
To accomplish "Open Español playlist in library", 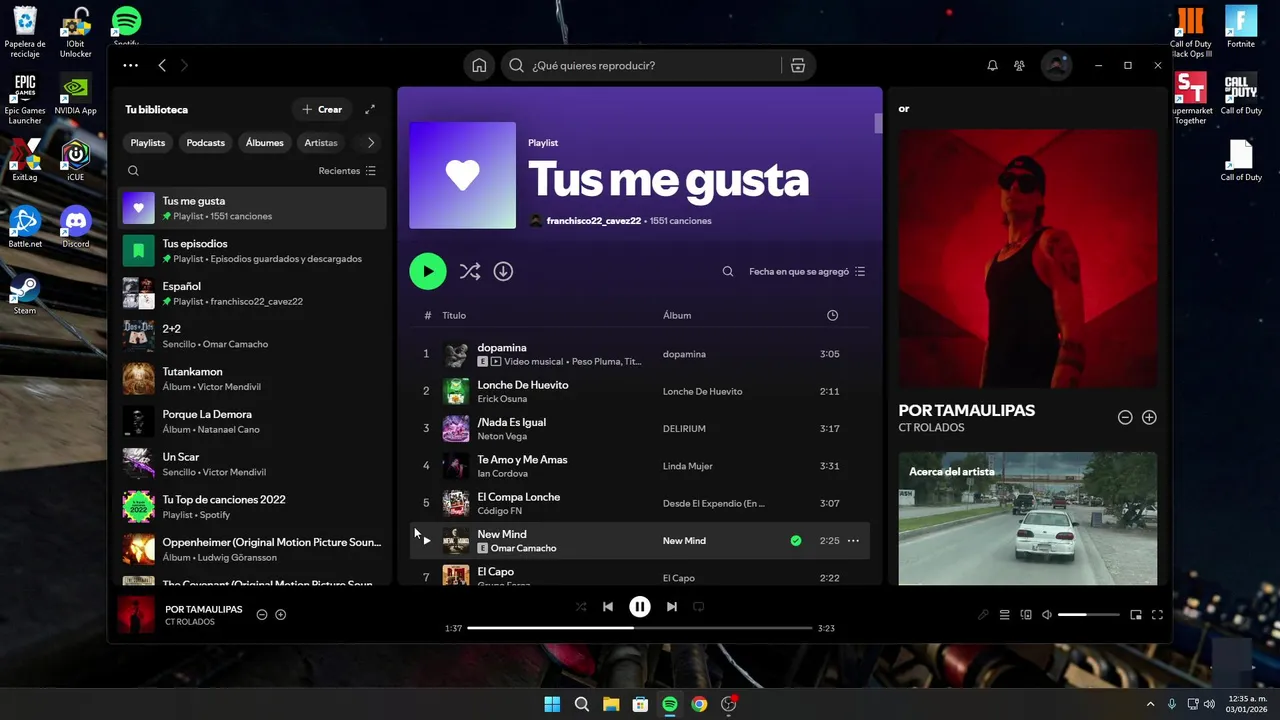I will point(252,293).
